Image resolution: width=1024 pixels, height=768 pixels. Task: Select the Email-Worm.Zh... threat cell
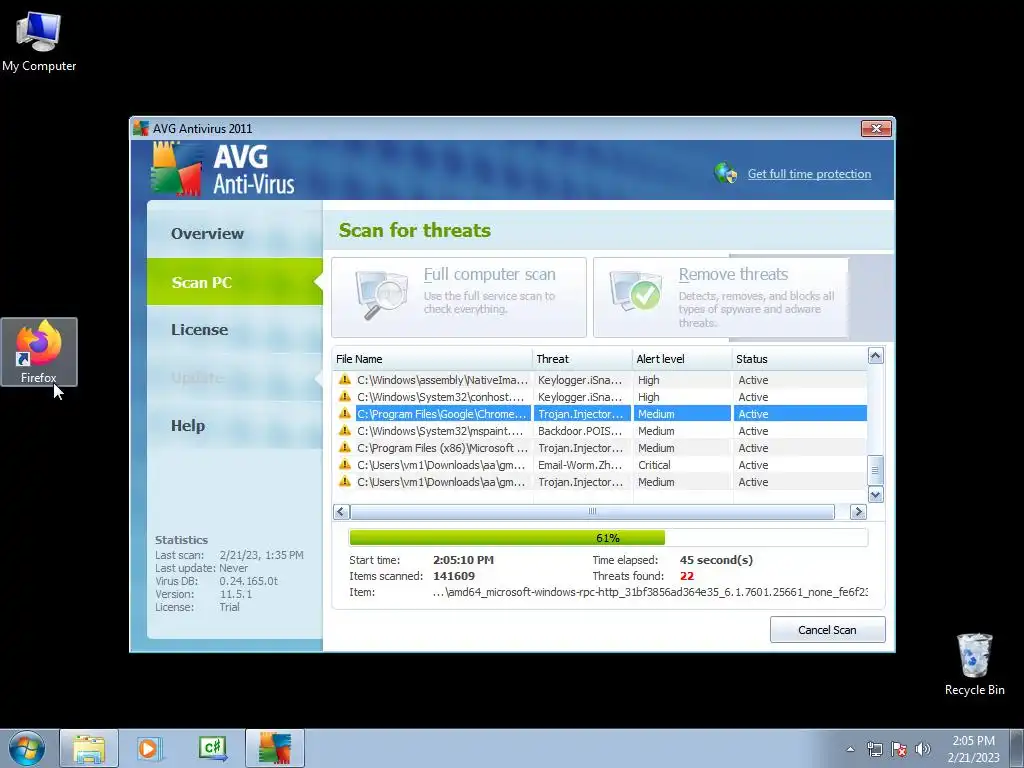(581, 465)
